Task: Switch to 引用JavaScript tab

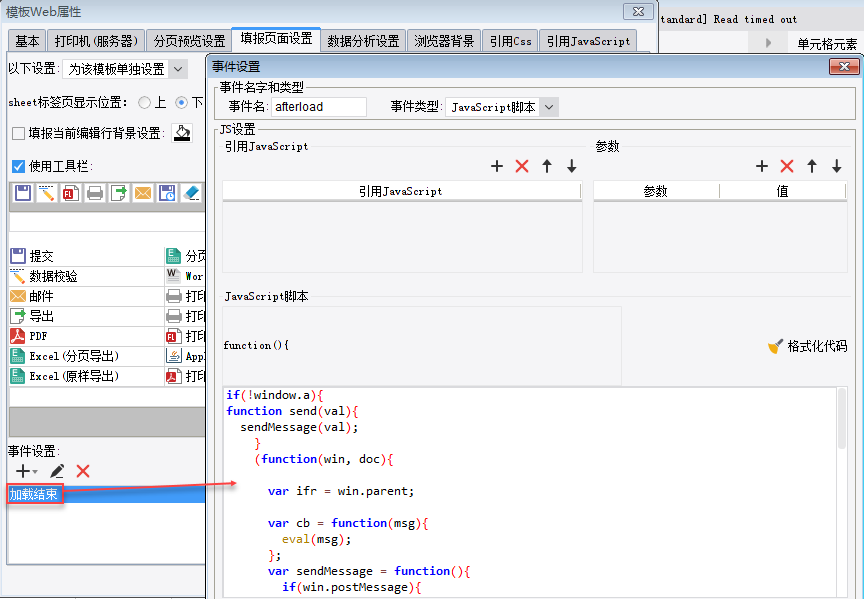Action: pos(588,41)
